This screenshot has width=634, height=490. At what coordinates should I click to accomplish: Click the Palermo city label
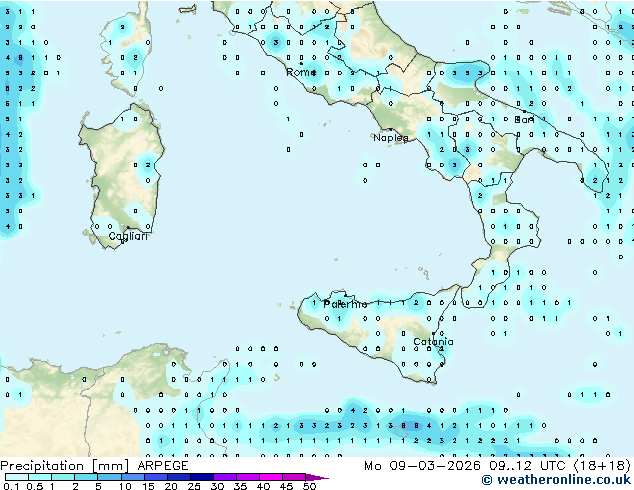tap(345, 304)
